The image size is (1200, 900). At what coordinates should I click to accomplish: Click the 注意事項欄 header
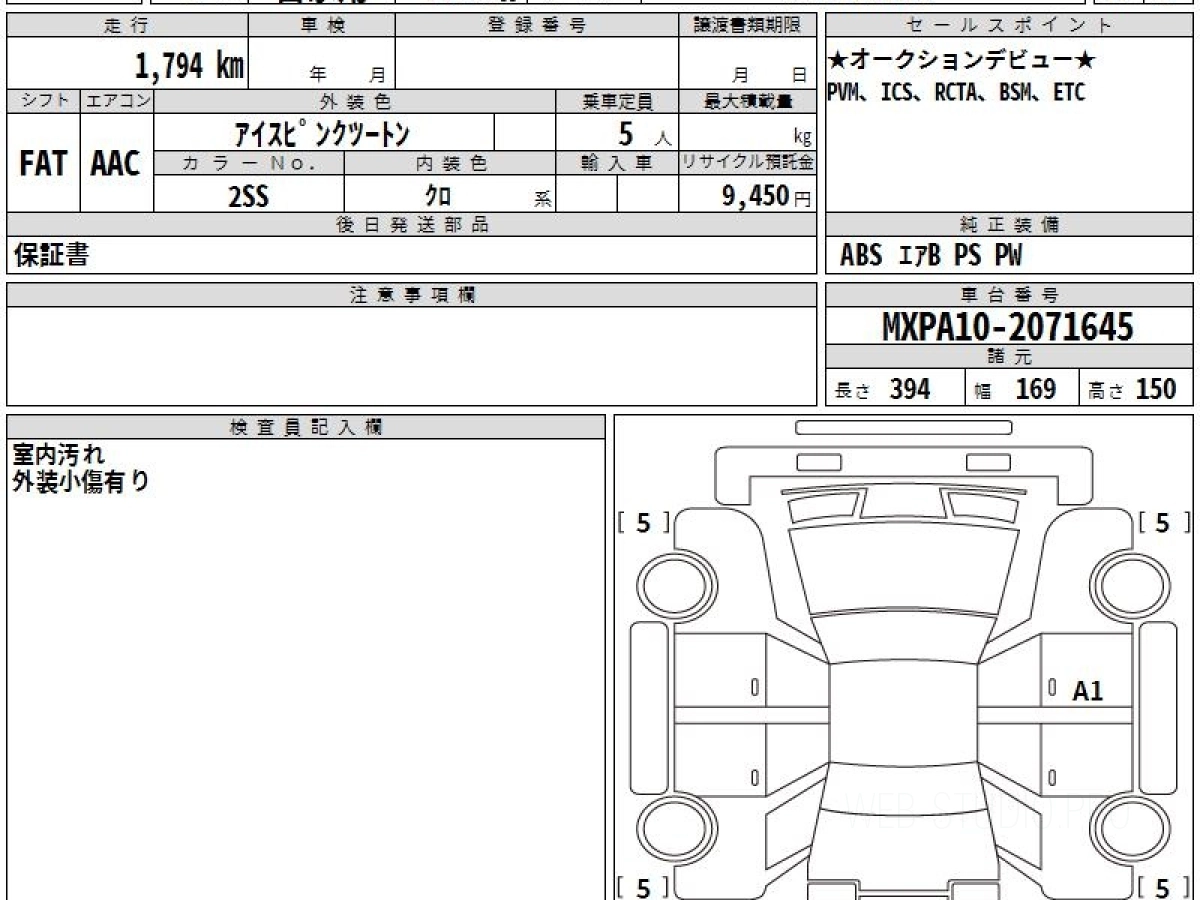click(412, 295)
